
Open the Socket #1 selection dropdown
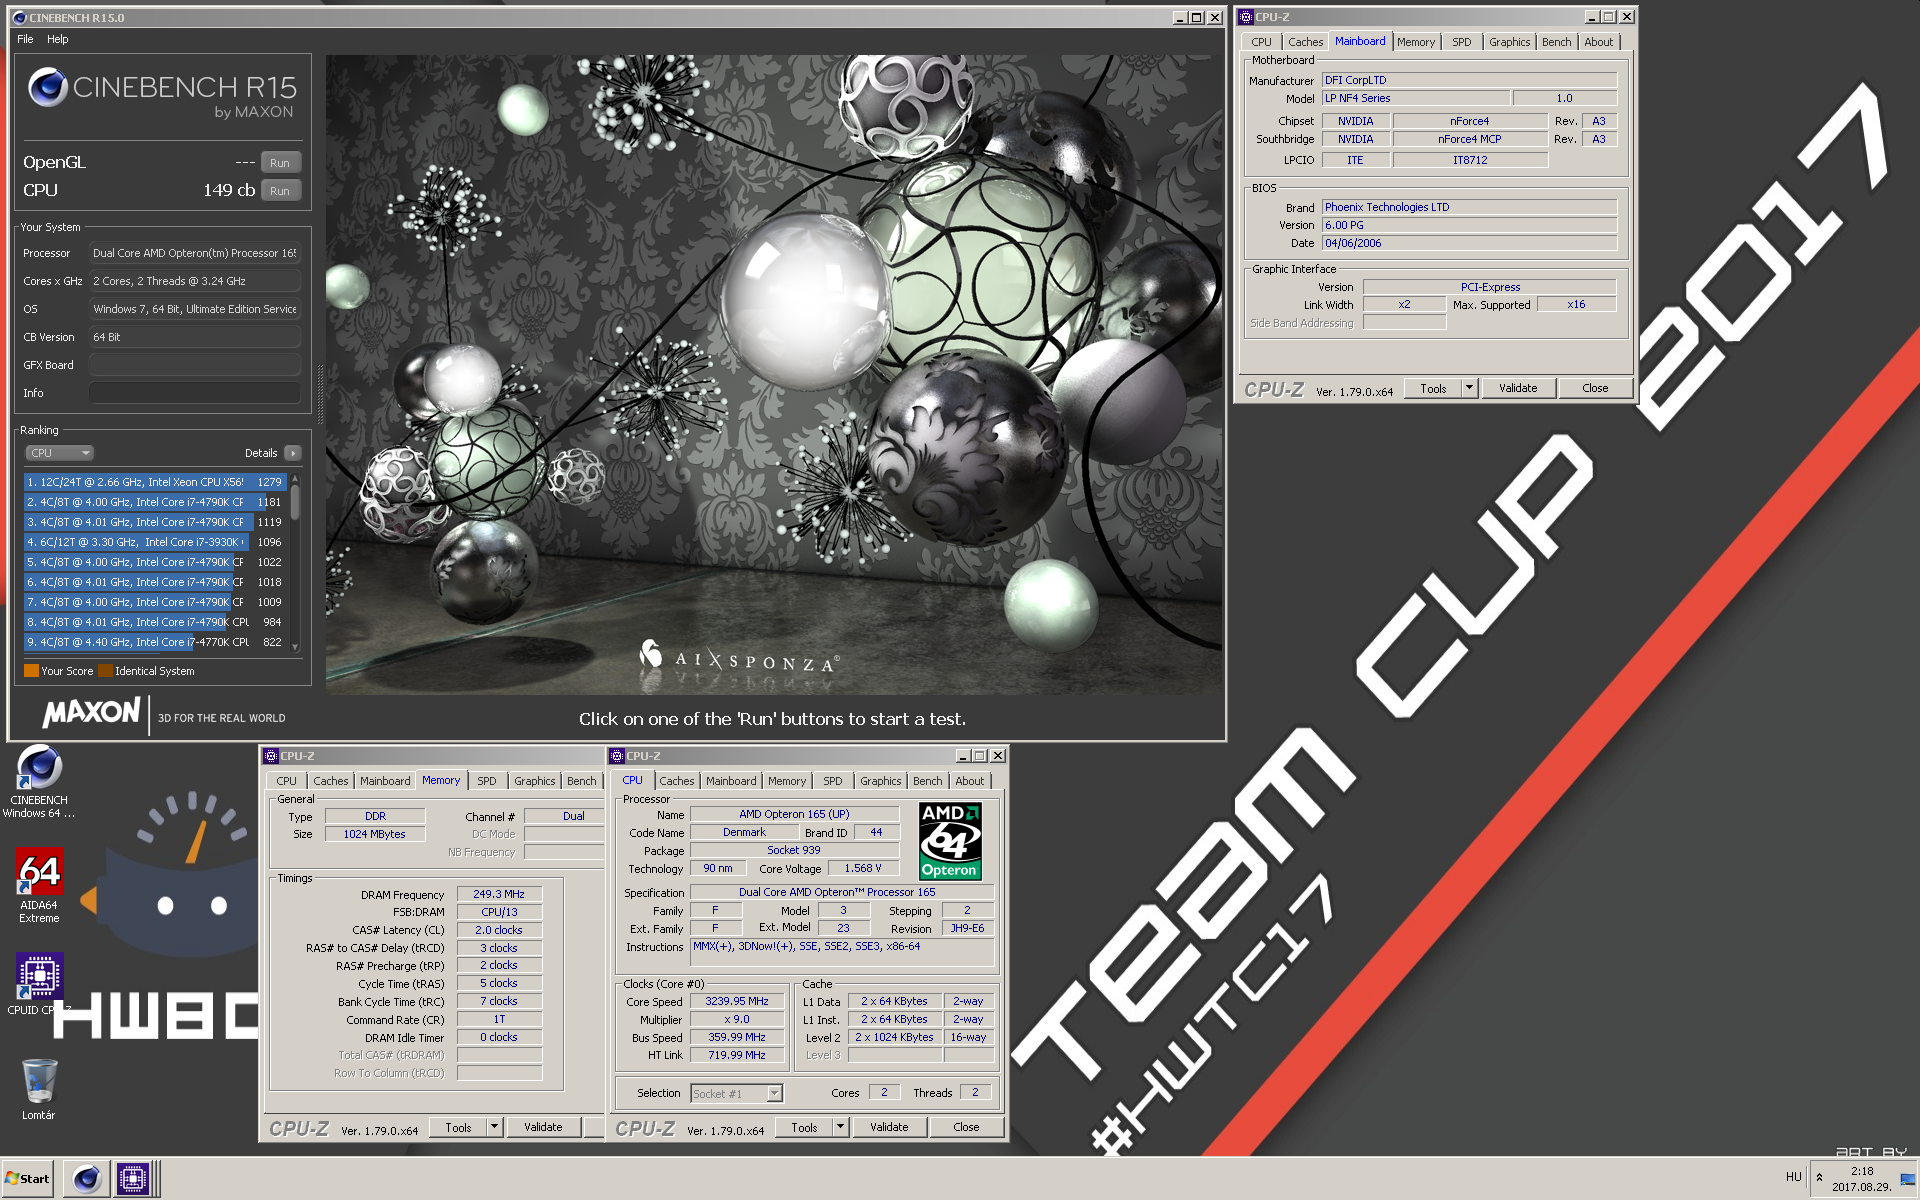click(737, 1094)
